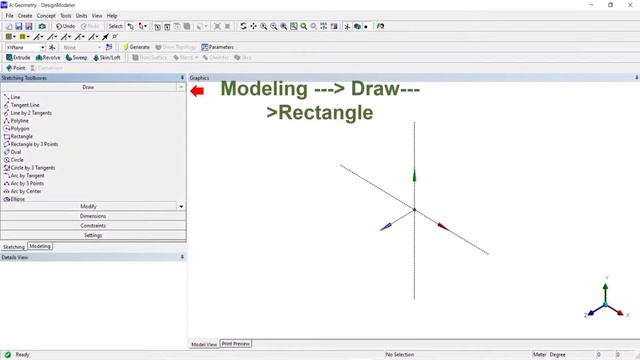Open the XYPlane plane selector dropdown

(42, 47)
